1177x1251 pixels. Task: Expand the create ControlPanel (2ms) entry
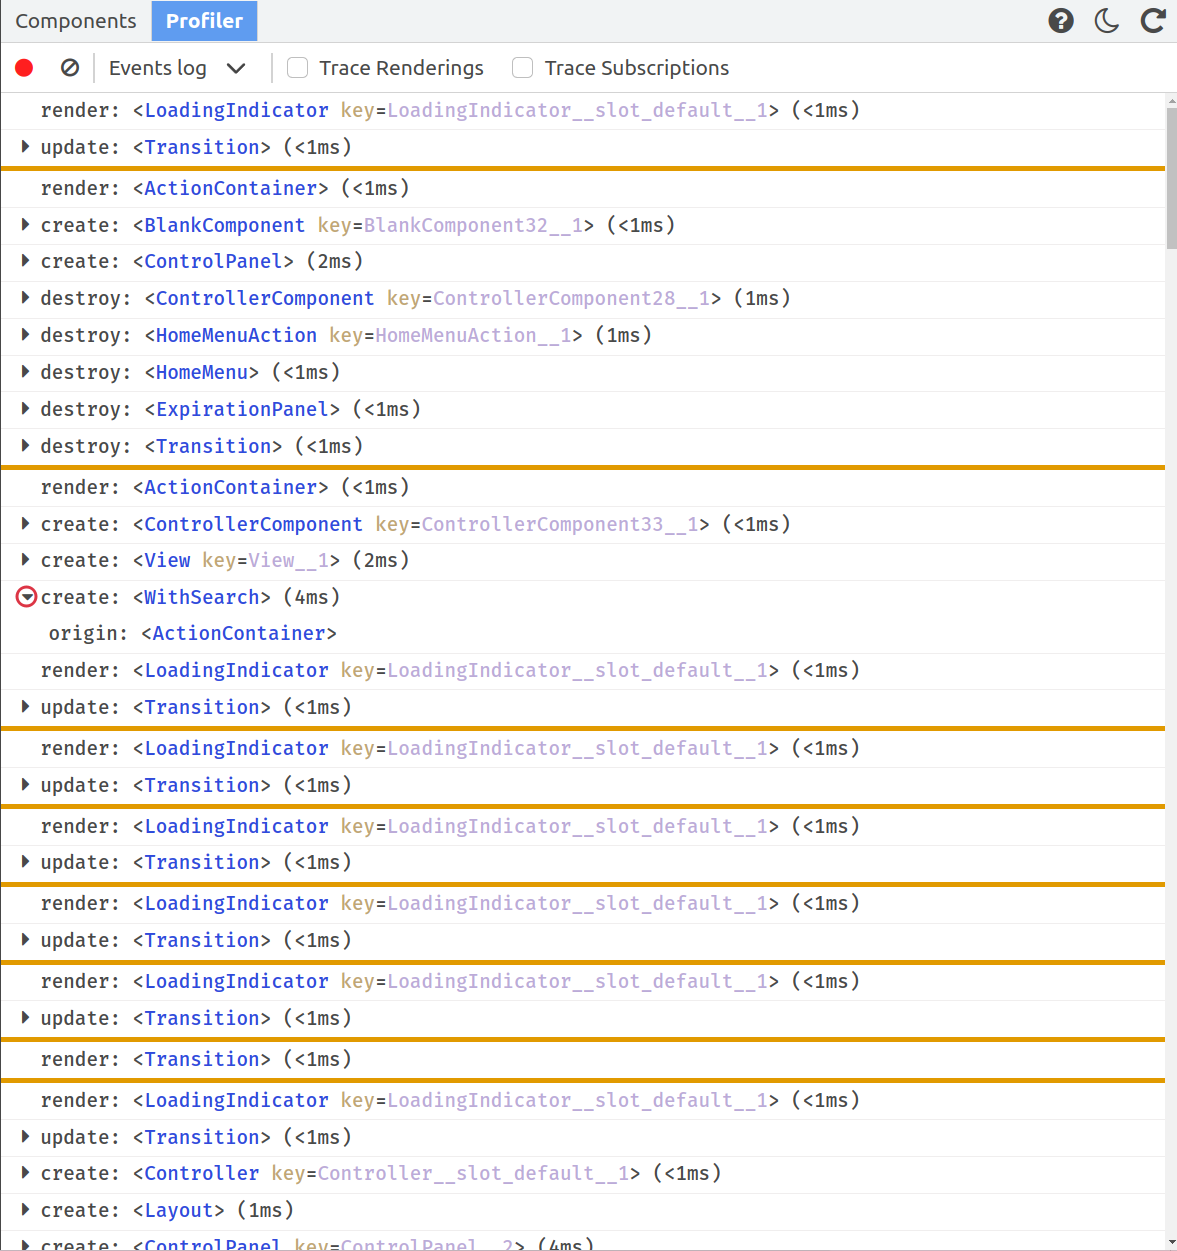point(26,261)
